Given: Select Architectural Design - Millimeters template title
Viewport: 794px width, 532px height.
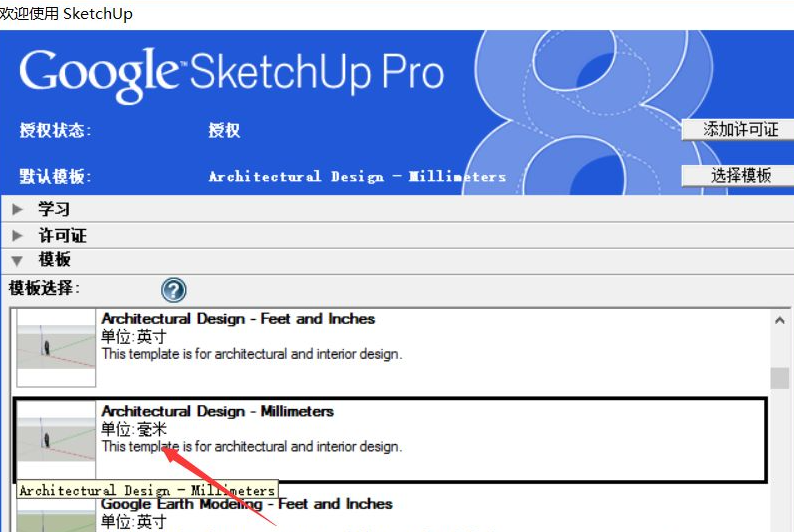Looking at the screenshot, I should [x=217, y=411].
